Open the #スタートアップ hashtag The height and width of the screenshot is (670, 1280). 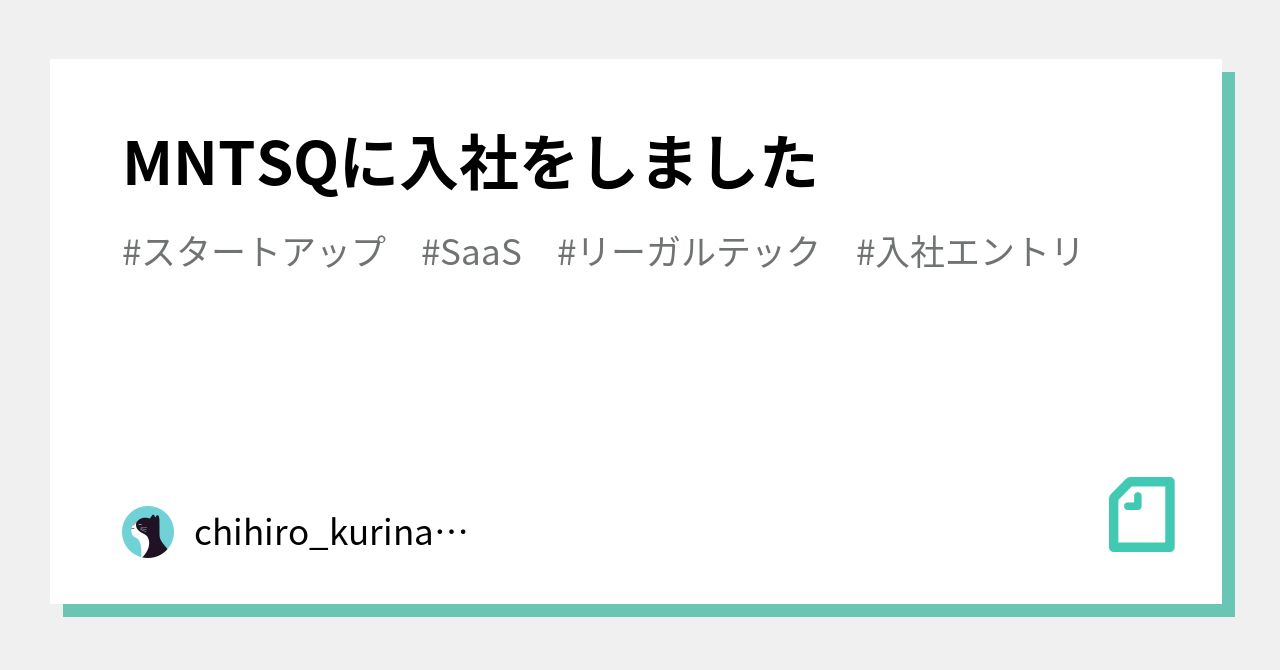(x=253, y=252)
